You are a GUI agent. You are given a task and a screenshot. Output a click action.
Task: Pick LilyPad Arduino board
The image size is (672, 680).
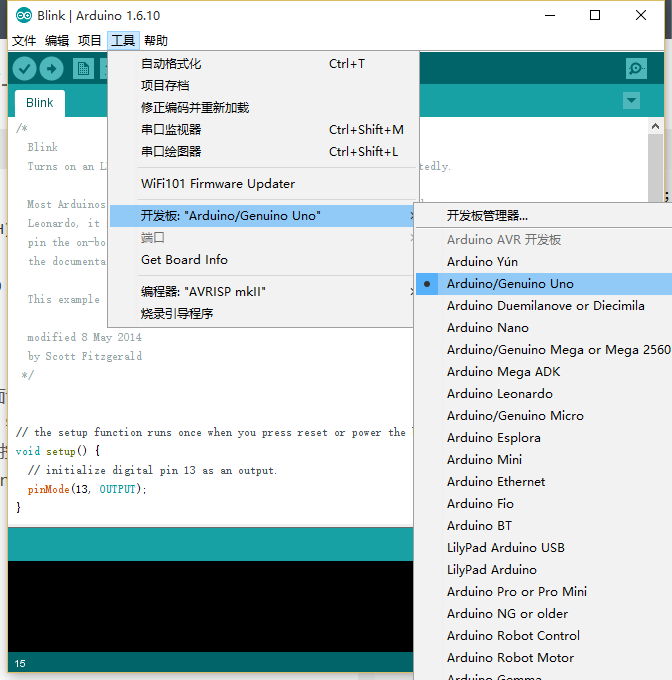pyautogui.click(x=544, y=569)
